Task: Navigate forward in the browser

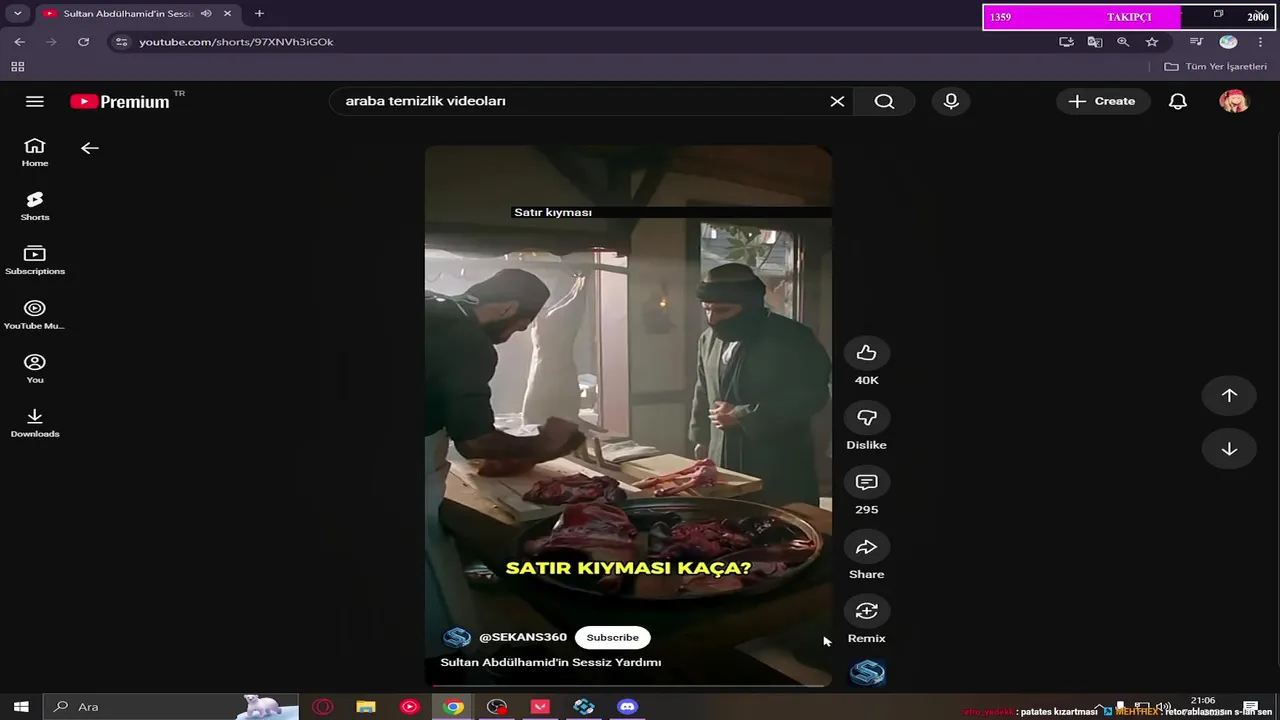Action: coord(52,42)
